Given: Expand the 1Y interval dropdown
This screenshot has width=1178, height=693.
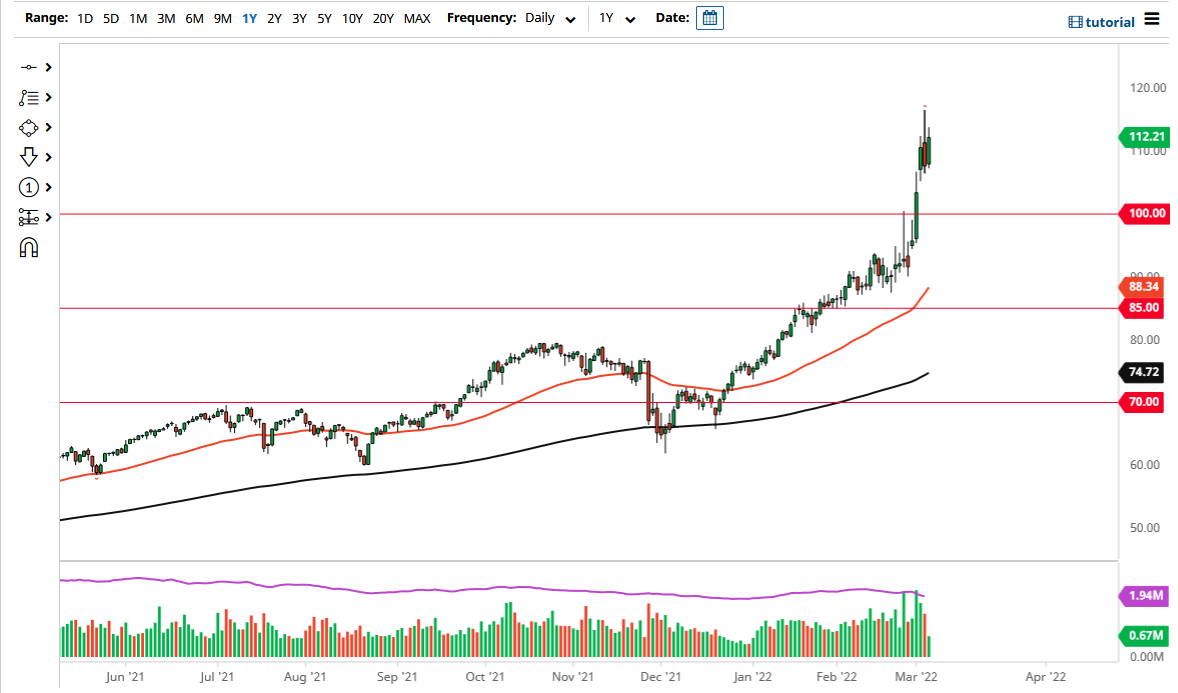Looking at the screenshot, I should [617, 18].
